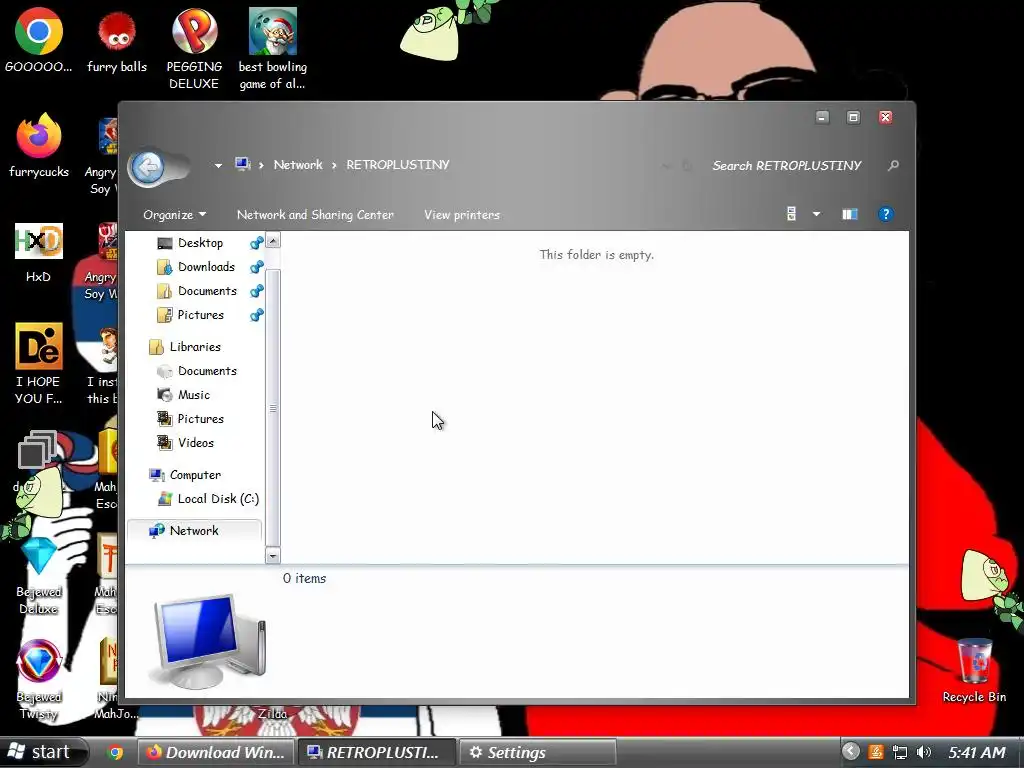Image resolution: width=1024 pixels, height=768 pixels.
Task: Click the search magnifier icon
Action: pos(893,166)
